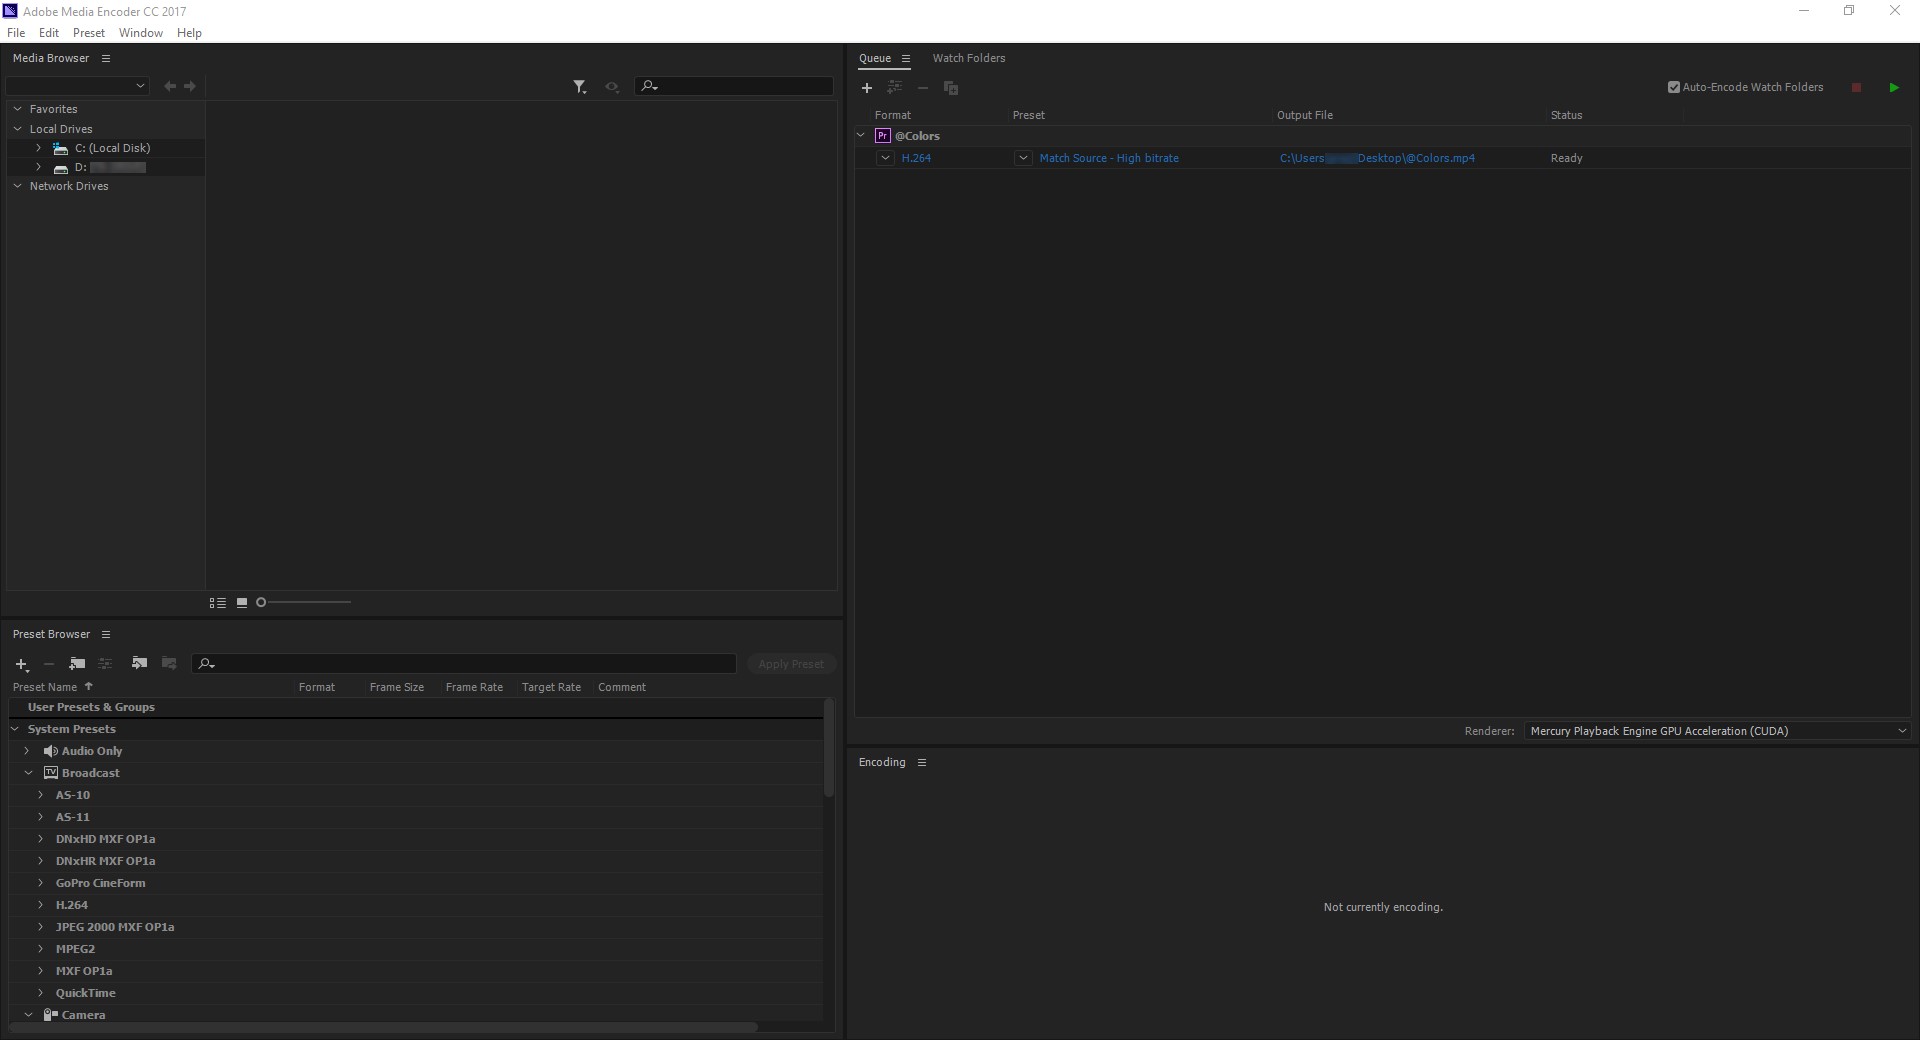Image resolution: width=1920 pixels, height=1040 pixels.
Task: Switch Media Browser to thumbnail view
Action: click(x=241, y=602)
